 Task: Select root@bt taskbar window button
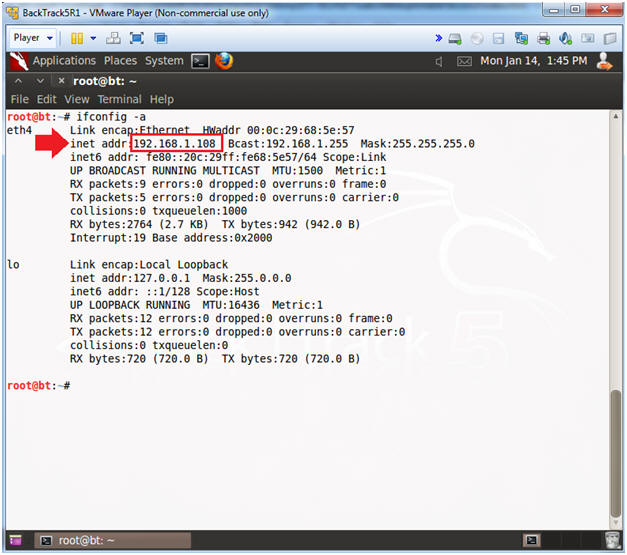pos(112,540)
